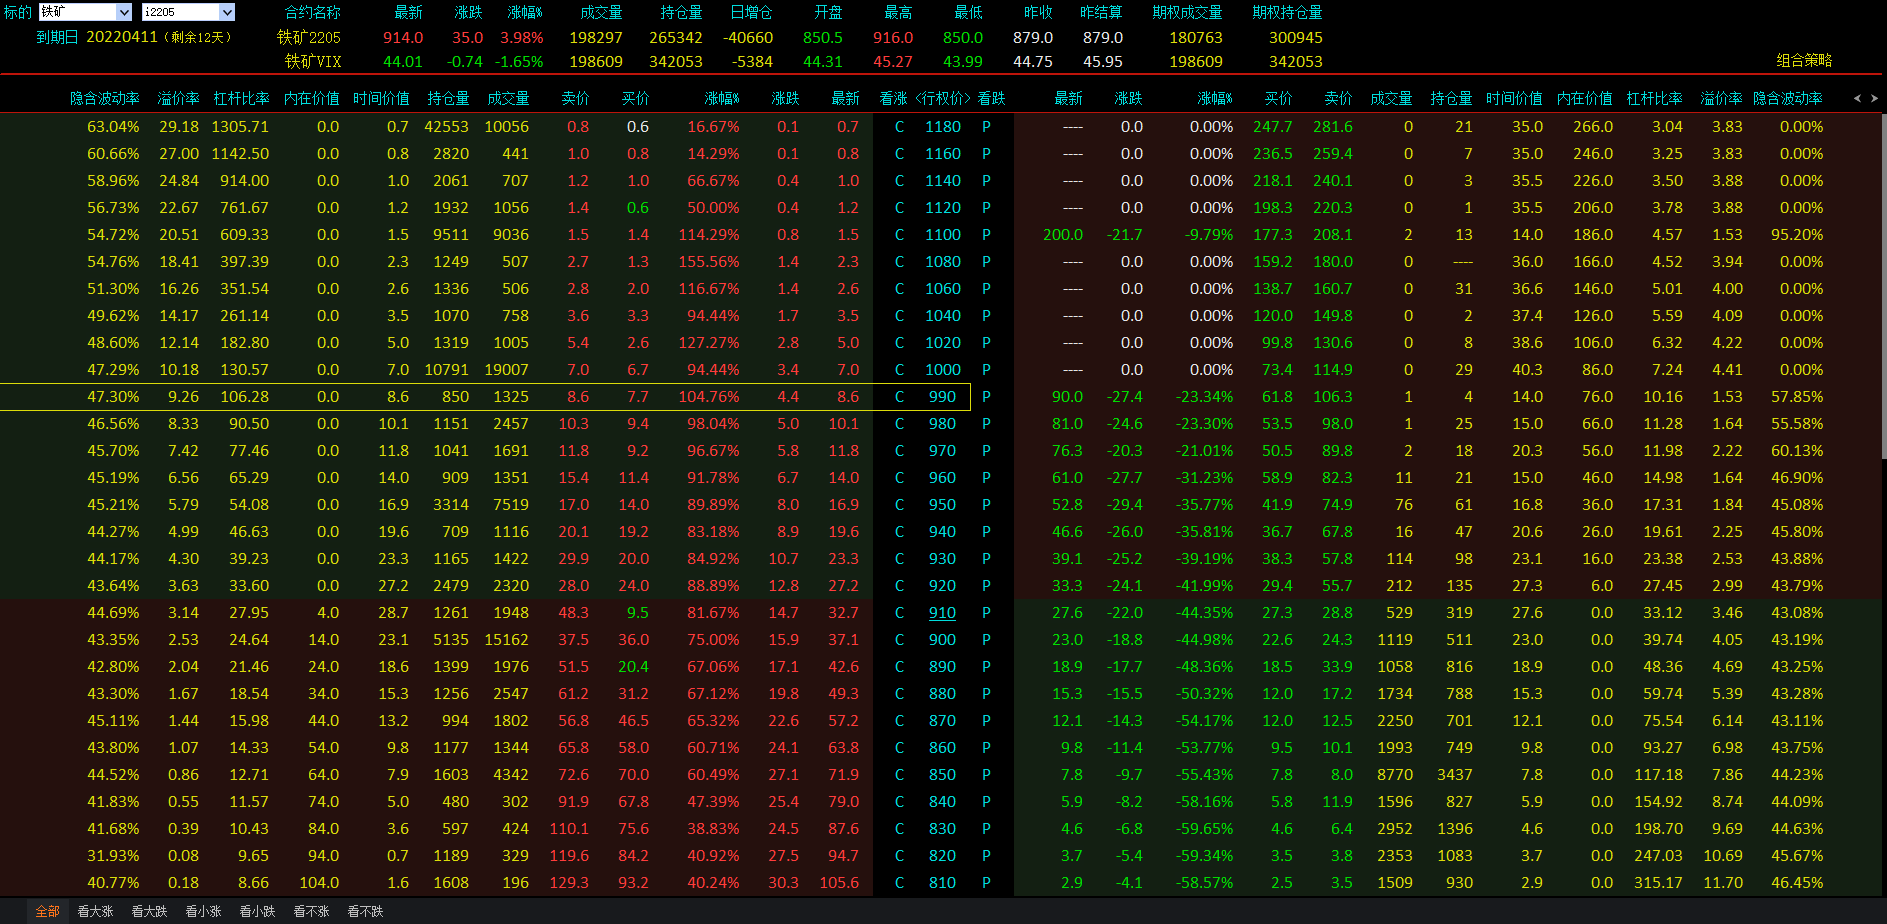
Task: Click implied volatility 63.04% in the 1180 row
Action: (x=113, y=126)
